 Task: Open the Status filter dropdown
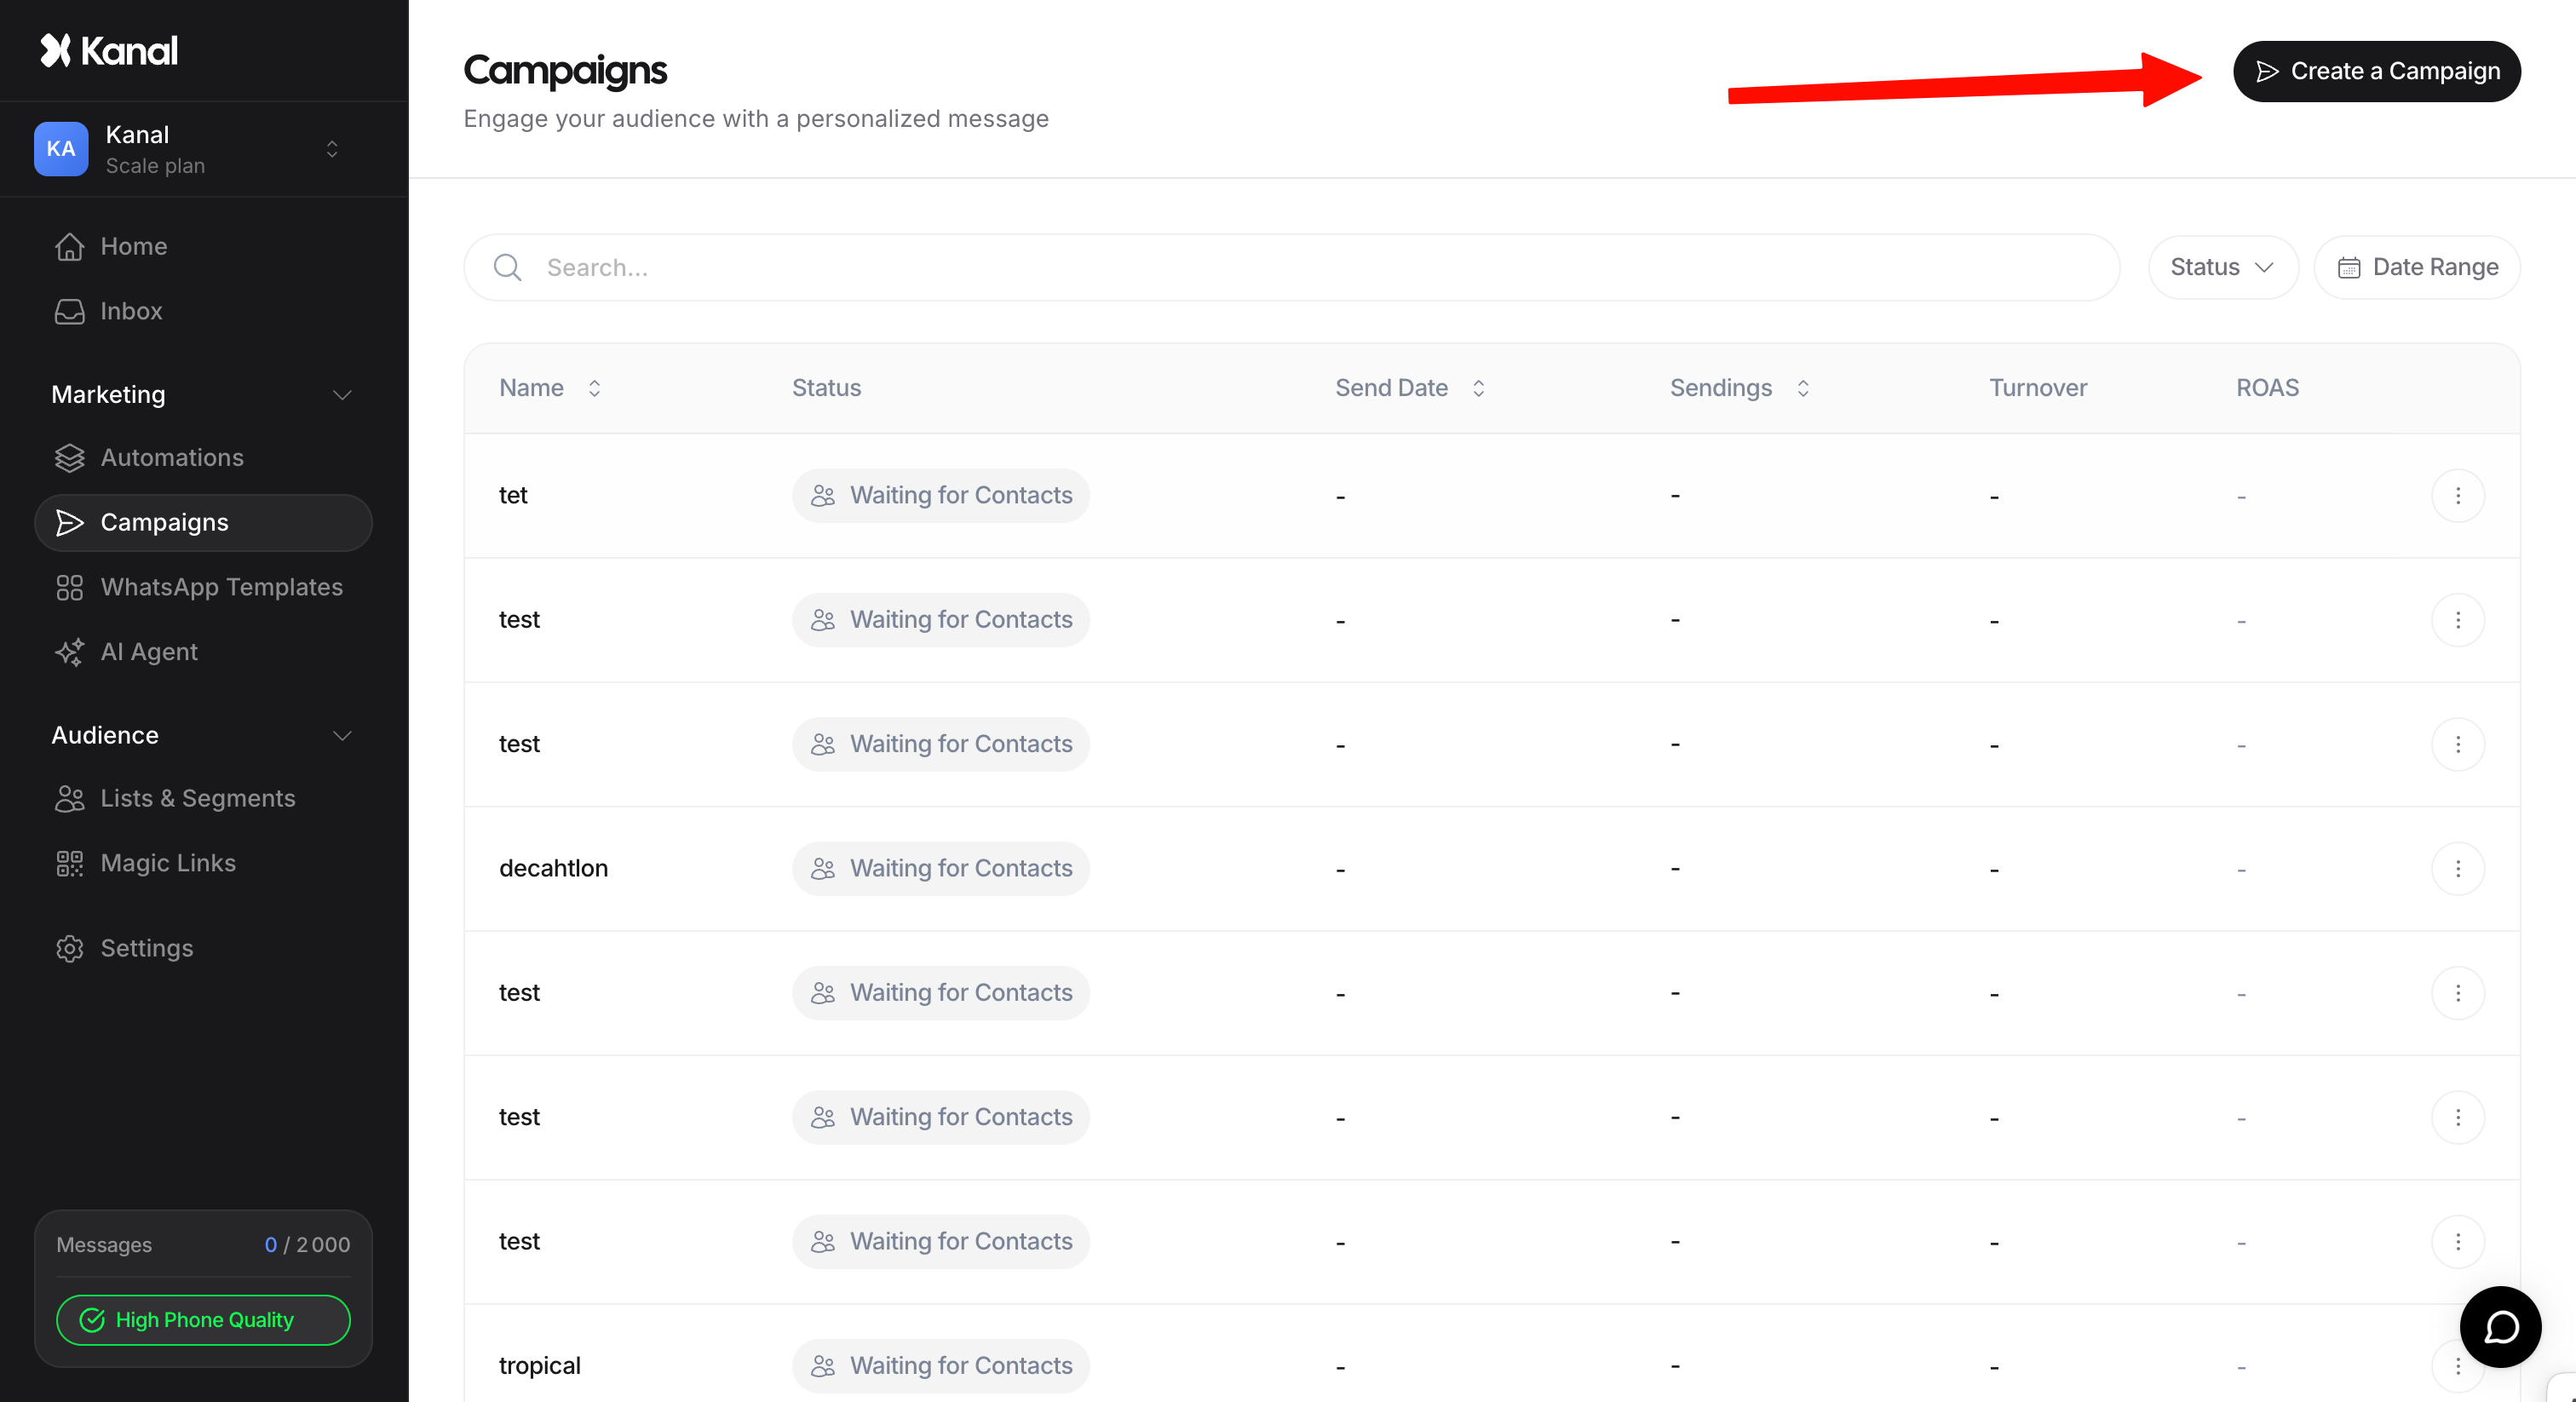pyautogui.click(x=2222, y=267)
